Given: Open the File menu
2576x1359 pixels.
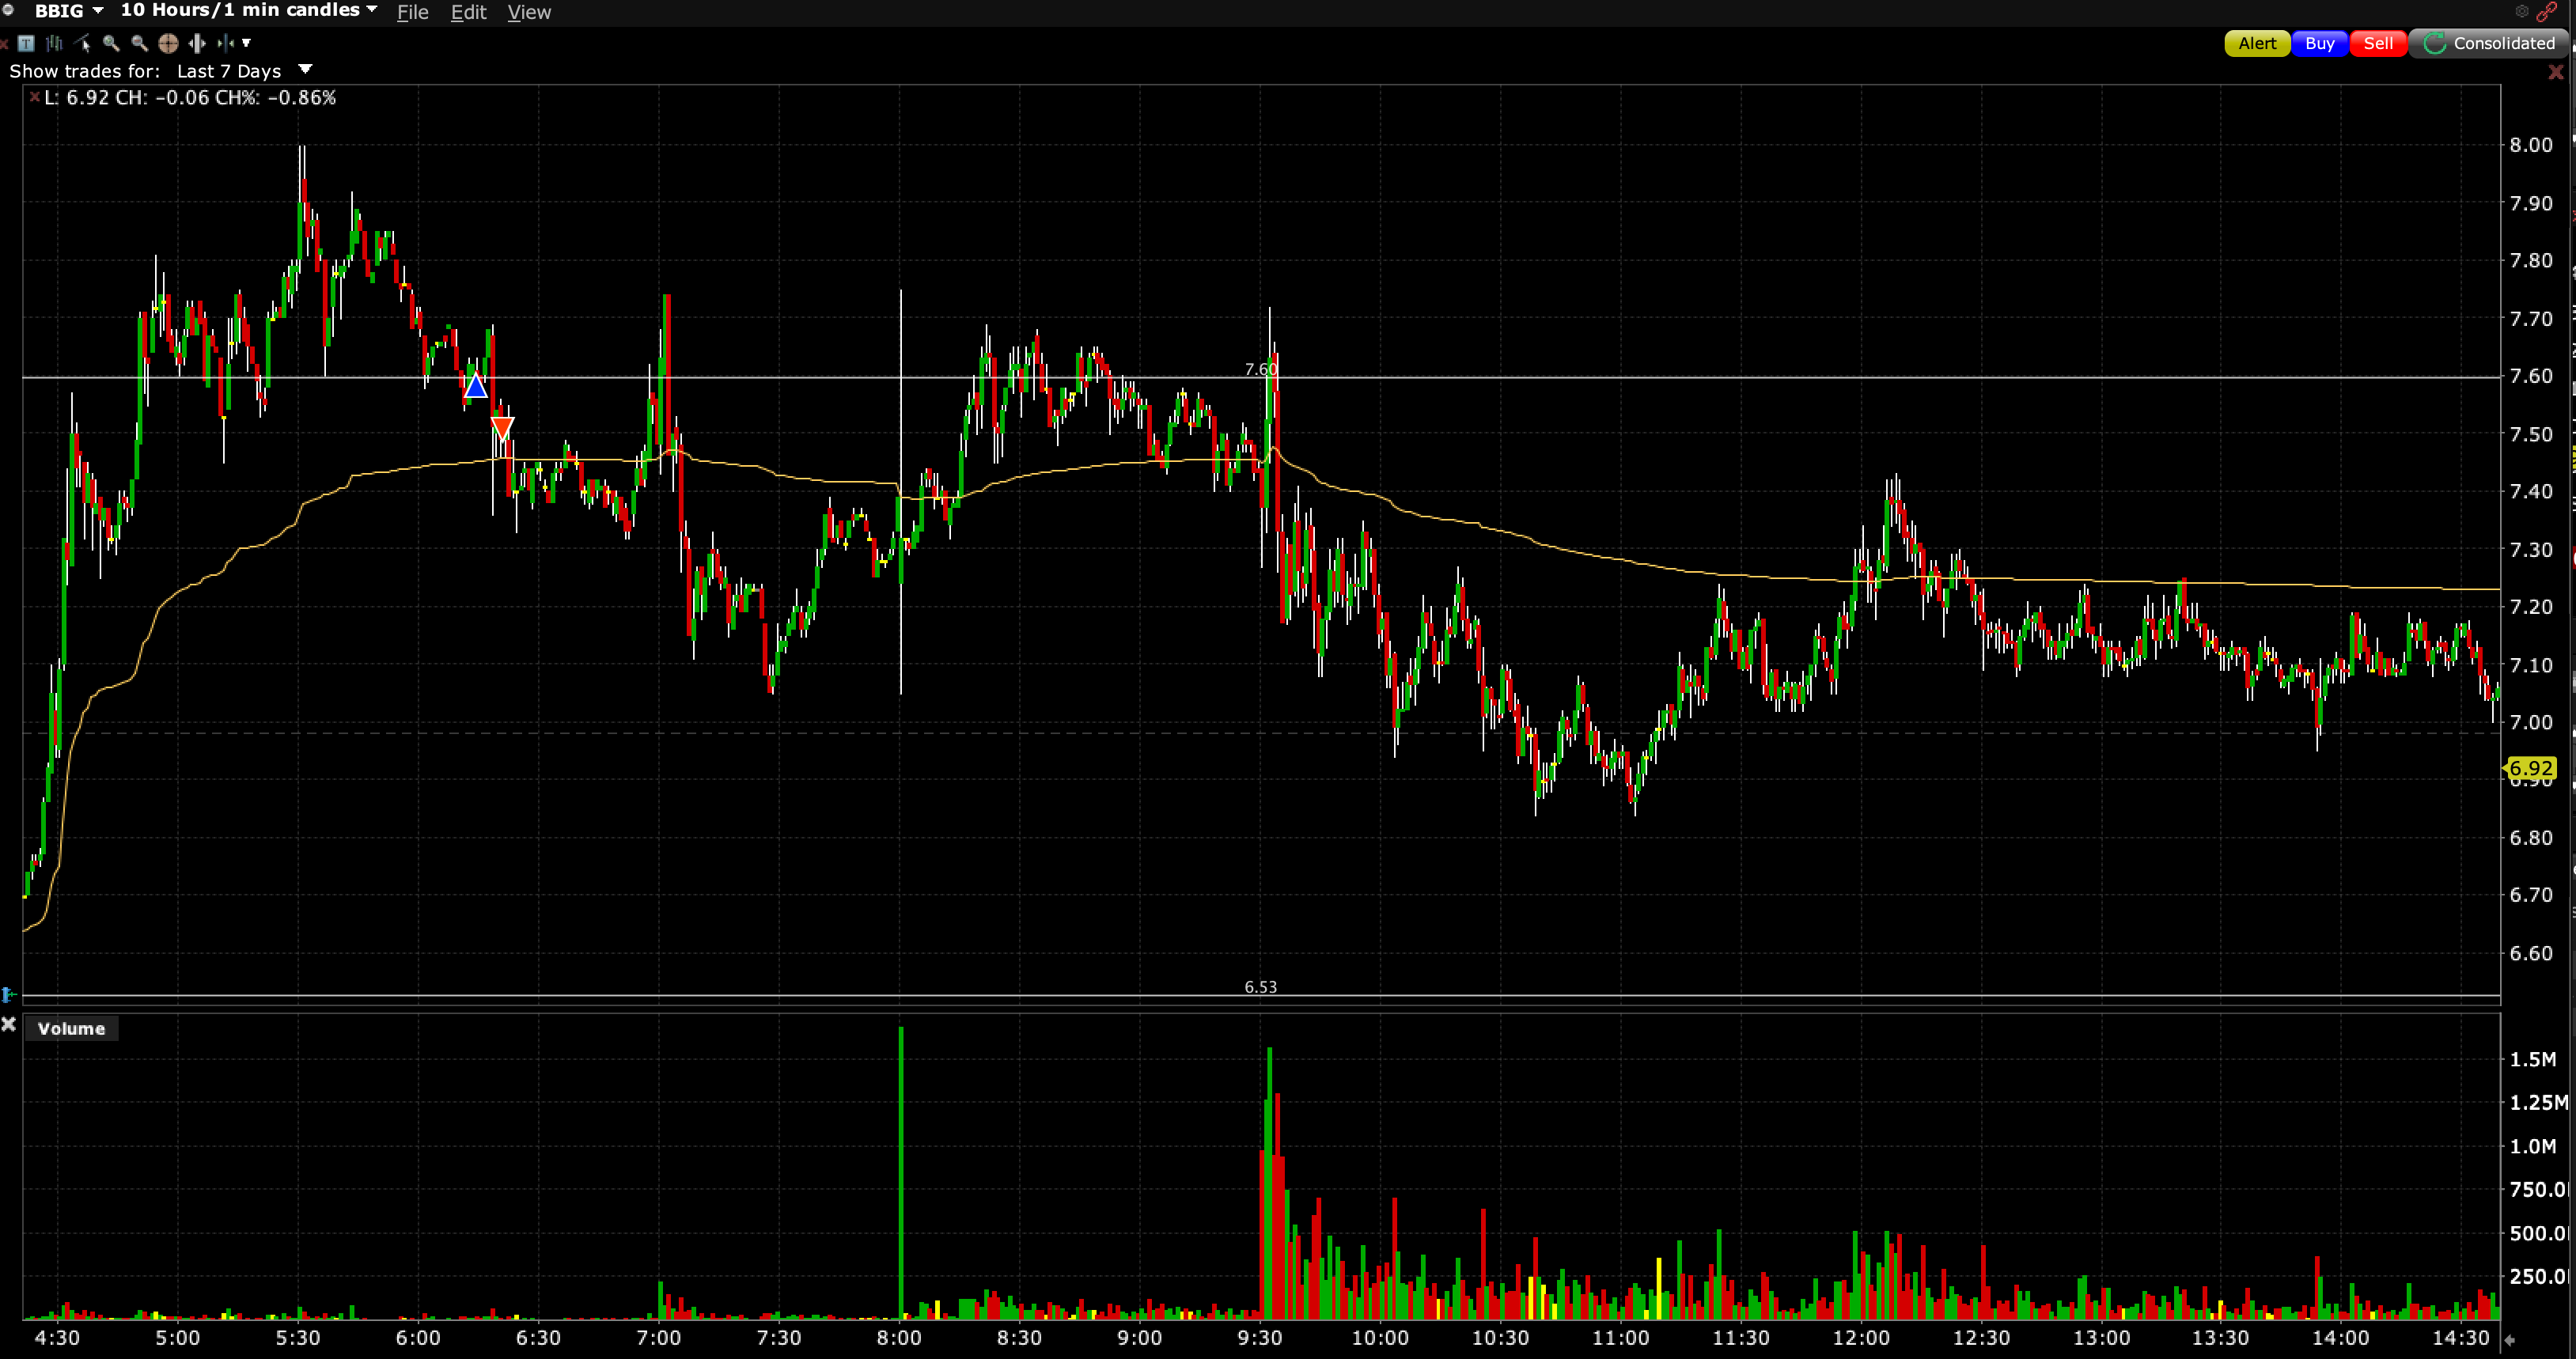Looking at the screenshot, I should pyautogui.click(x=412, y=12).
